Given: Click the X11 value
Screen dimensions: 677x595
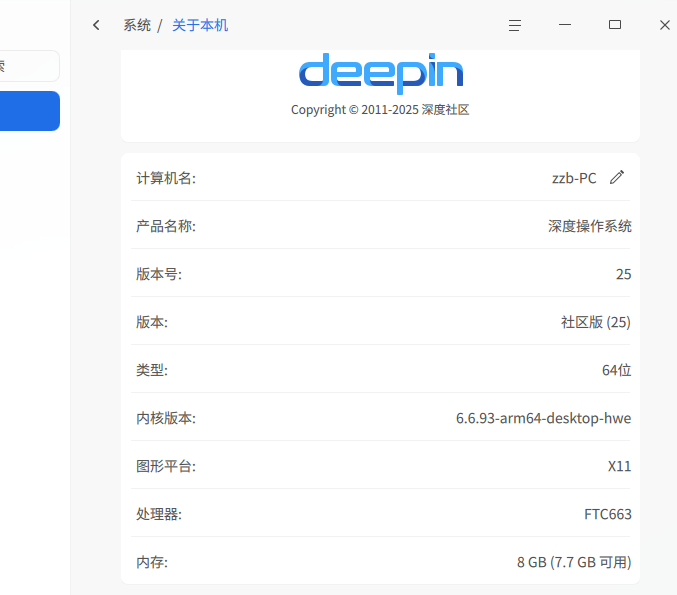Looking at the screenshot, I should point(620,466).
